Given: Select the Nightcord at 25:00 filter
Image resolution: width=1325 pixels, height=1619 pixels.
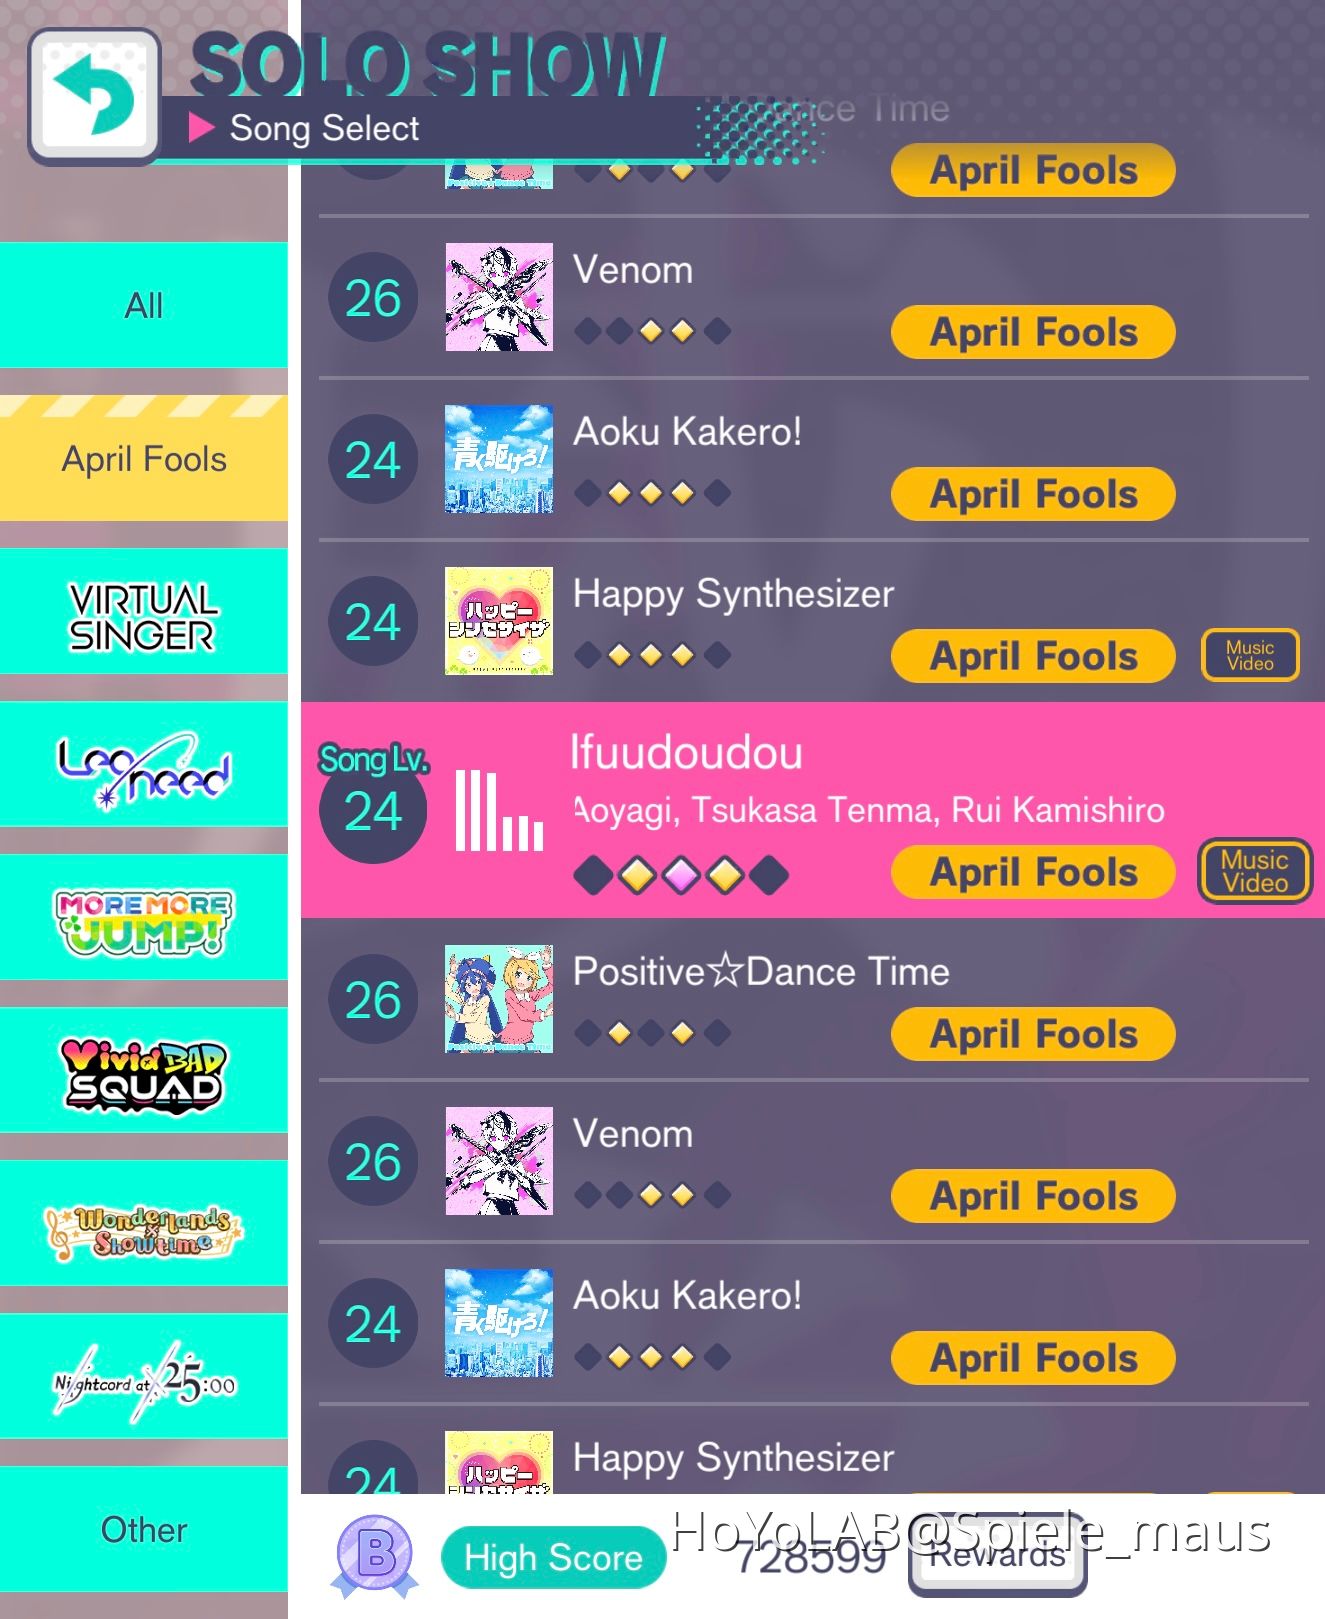Looking at the screenshot, I should click(144, 1377).
